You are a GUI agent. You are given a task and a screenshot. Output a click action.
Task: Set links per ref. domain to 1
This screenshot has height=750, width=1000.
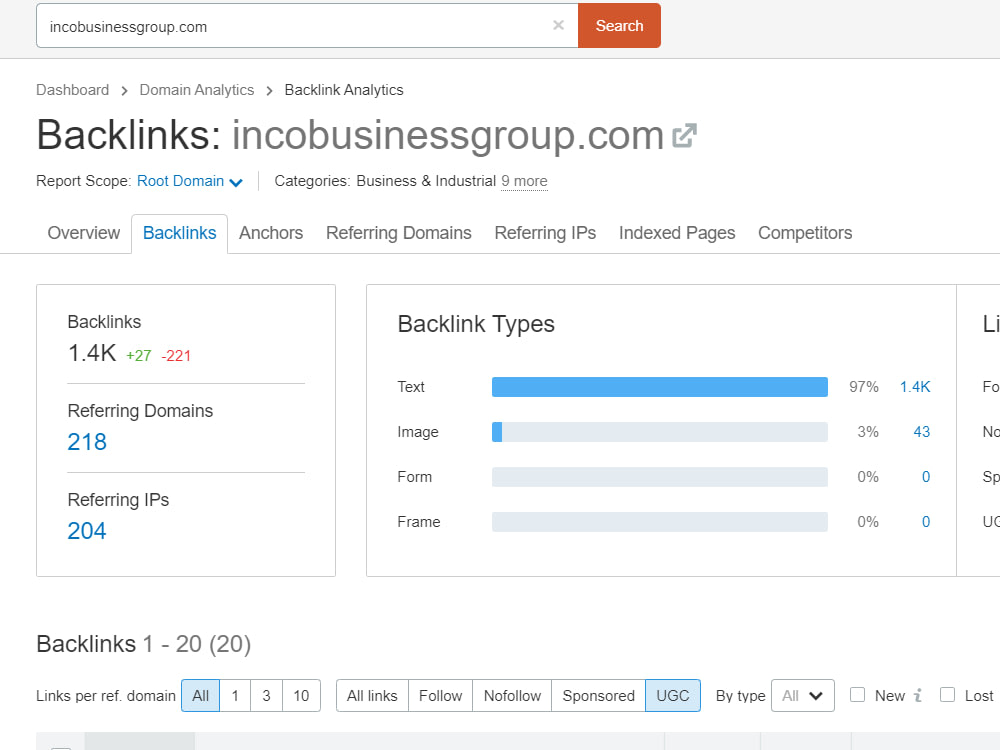tap(235, 695)
